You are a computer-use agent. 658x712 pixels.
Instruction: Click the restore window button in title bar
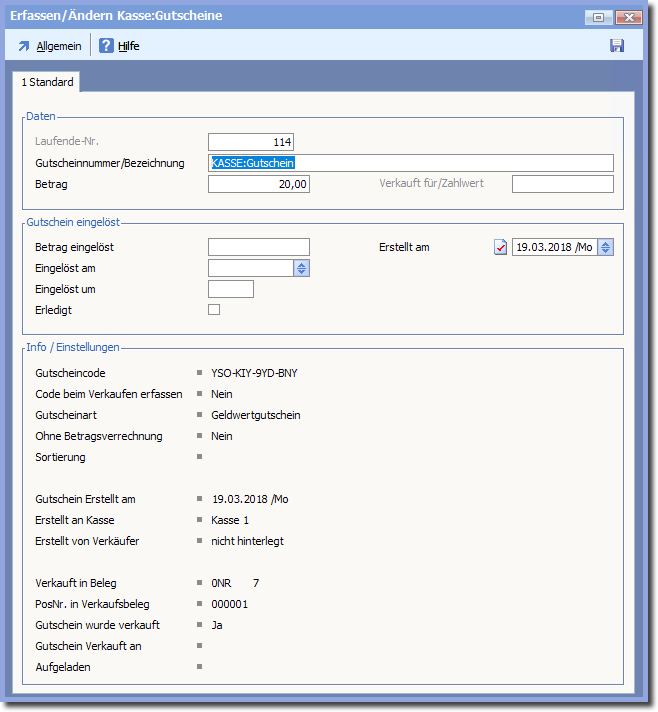(600, 17)
